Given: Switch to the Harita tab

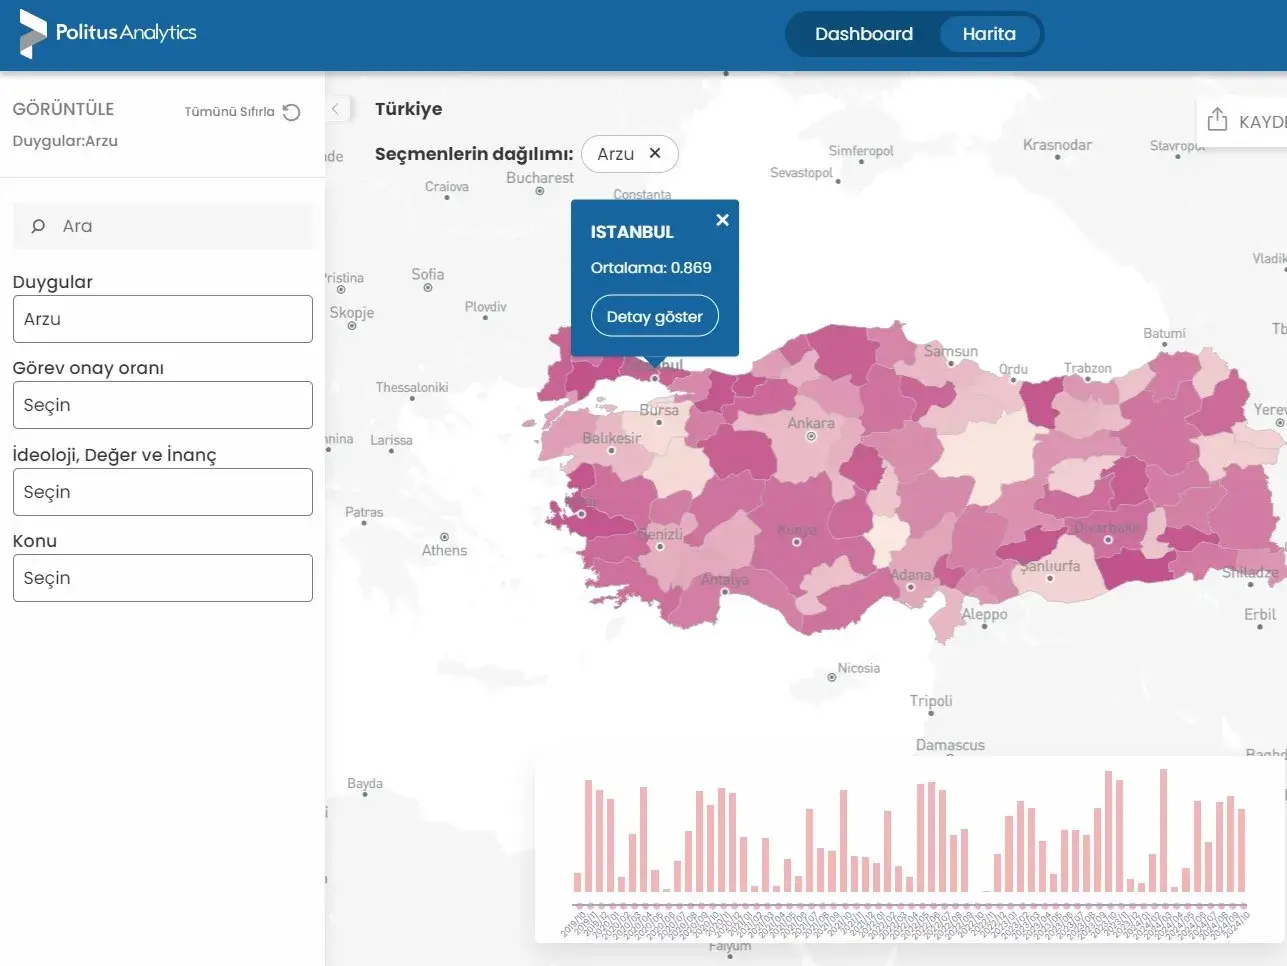Looking at the screenshot, I should point(988,34).
